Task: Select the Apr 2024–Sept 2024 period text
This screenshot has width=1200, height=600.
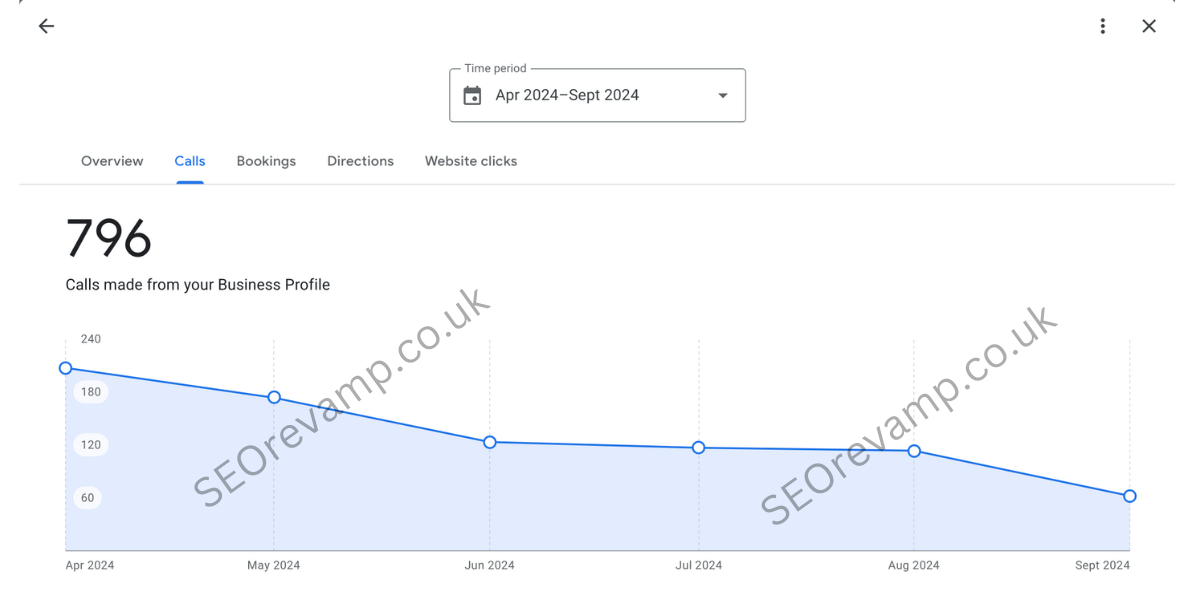Action: click(x=567, y=96)
